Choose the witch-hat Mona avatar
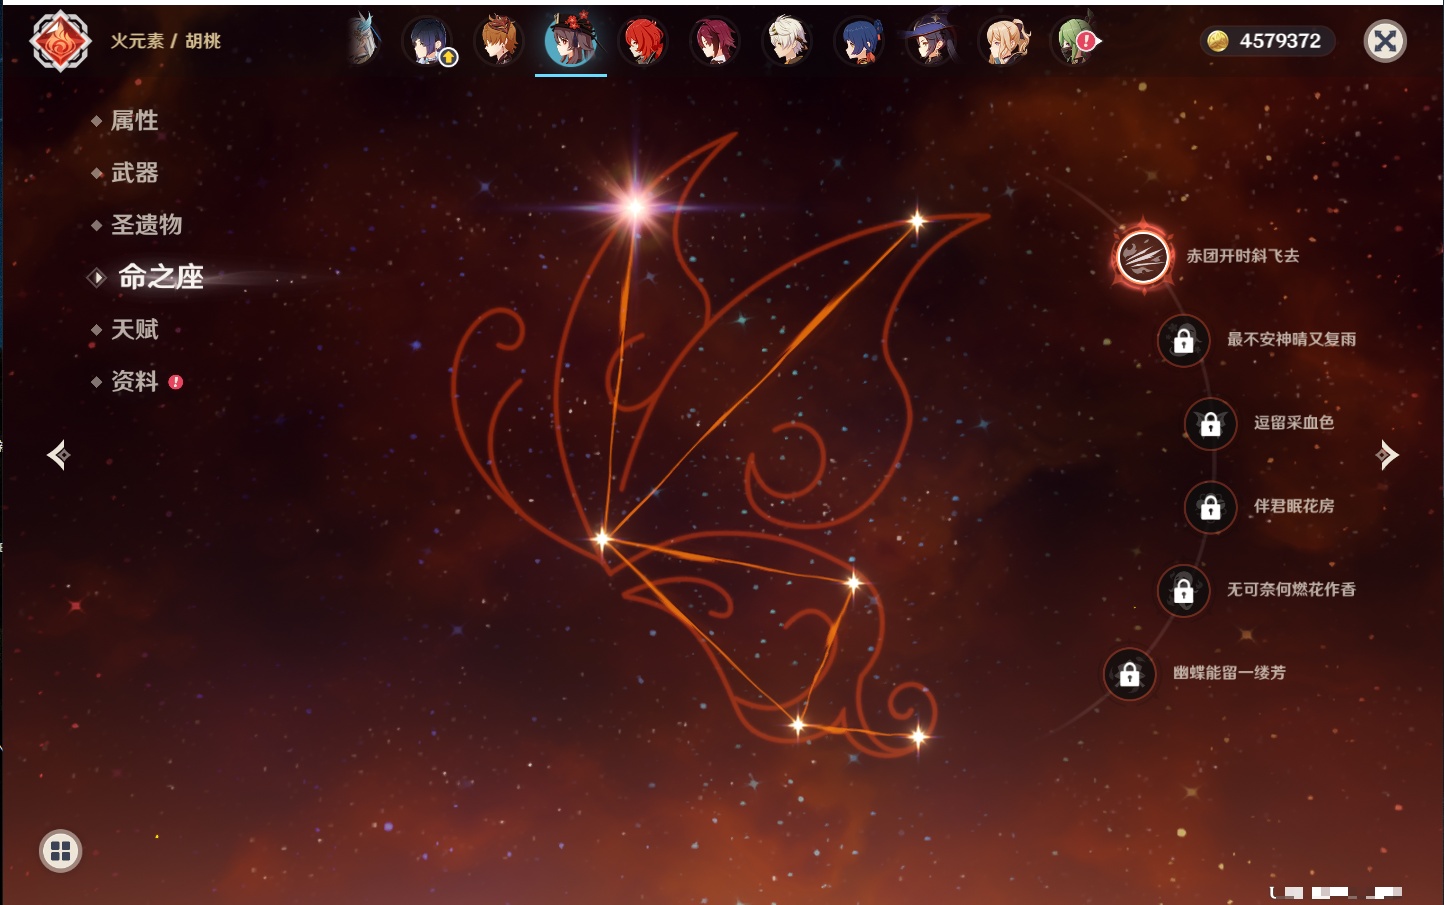This screenshot has width=1444, height=905. [930, 42]
